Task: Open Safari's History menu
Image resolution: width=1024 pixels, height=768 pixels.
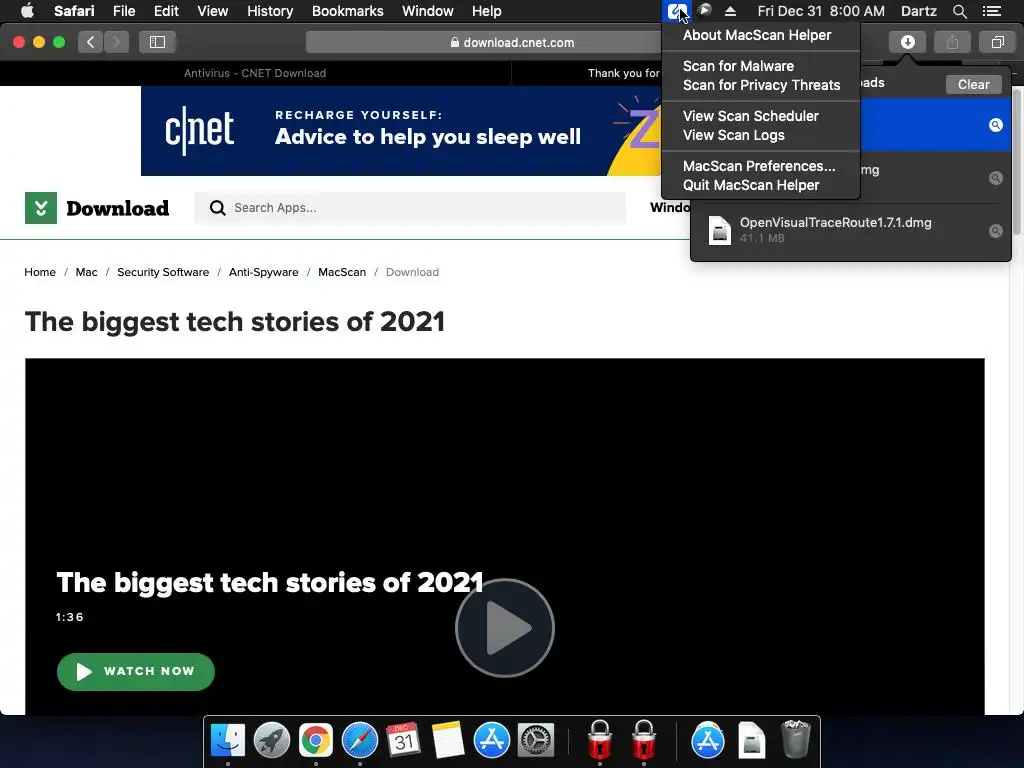Action: (x=270, y=11)
